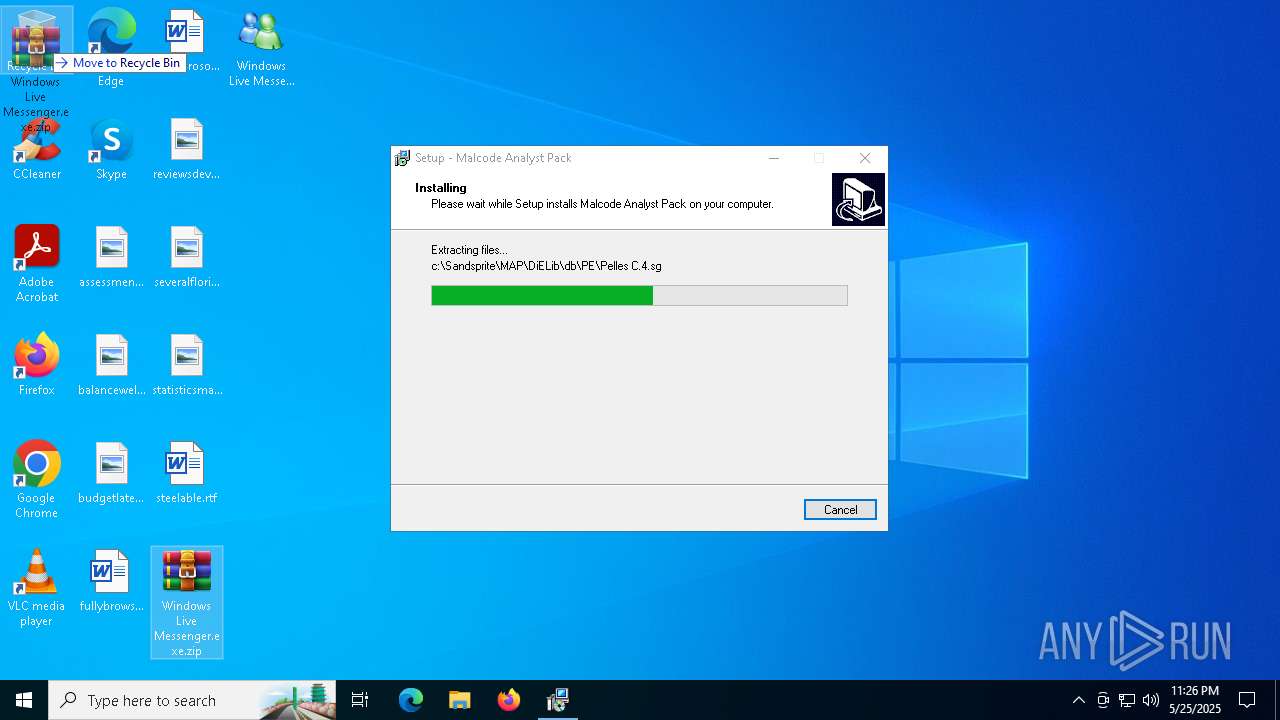
Task: Click the installer computer graphic in Setup header
Action: point(858,200)
